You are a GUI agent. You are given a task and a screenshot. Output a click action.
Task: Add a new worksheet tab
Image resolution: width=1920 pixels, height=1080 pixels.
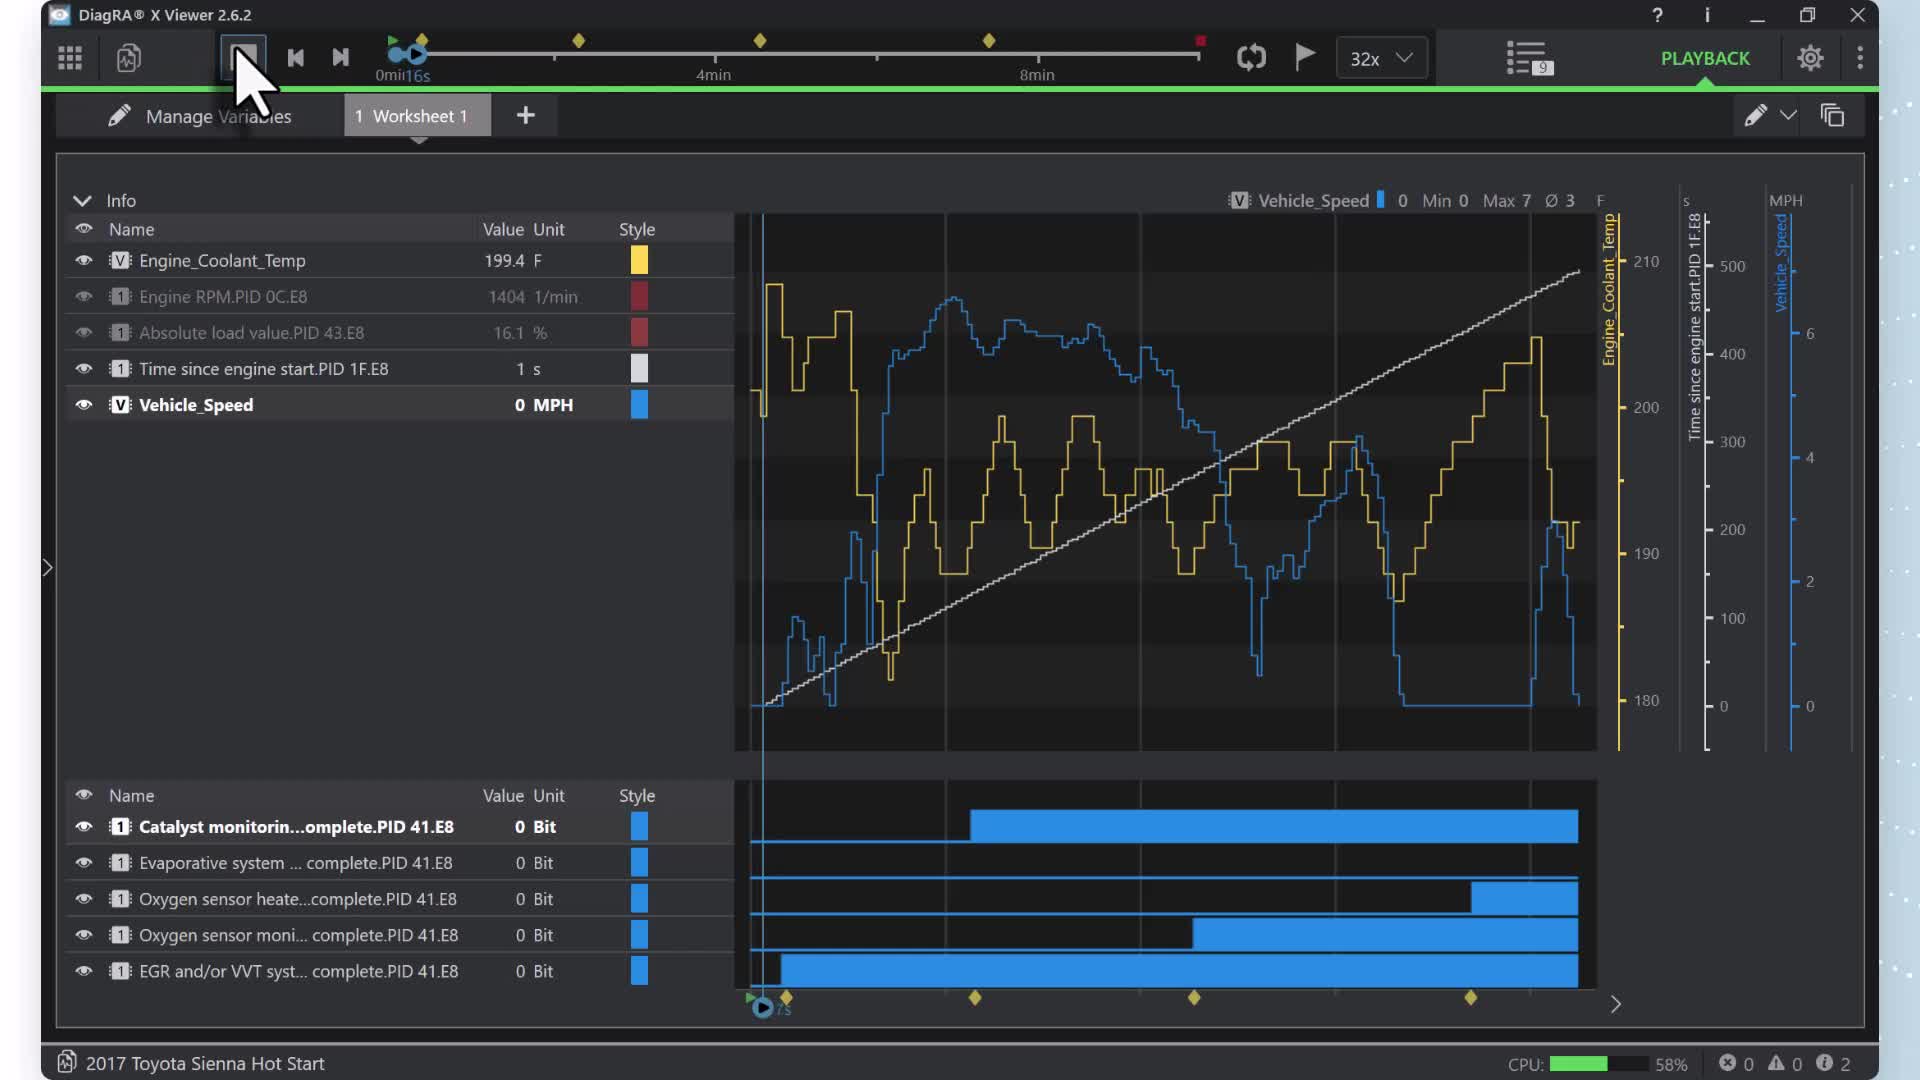click(x=525, y=116)
